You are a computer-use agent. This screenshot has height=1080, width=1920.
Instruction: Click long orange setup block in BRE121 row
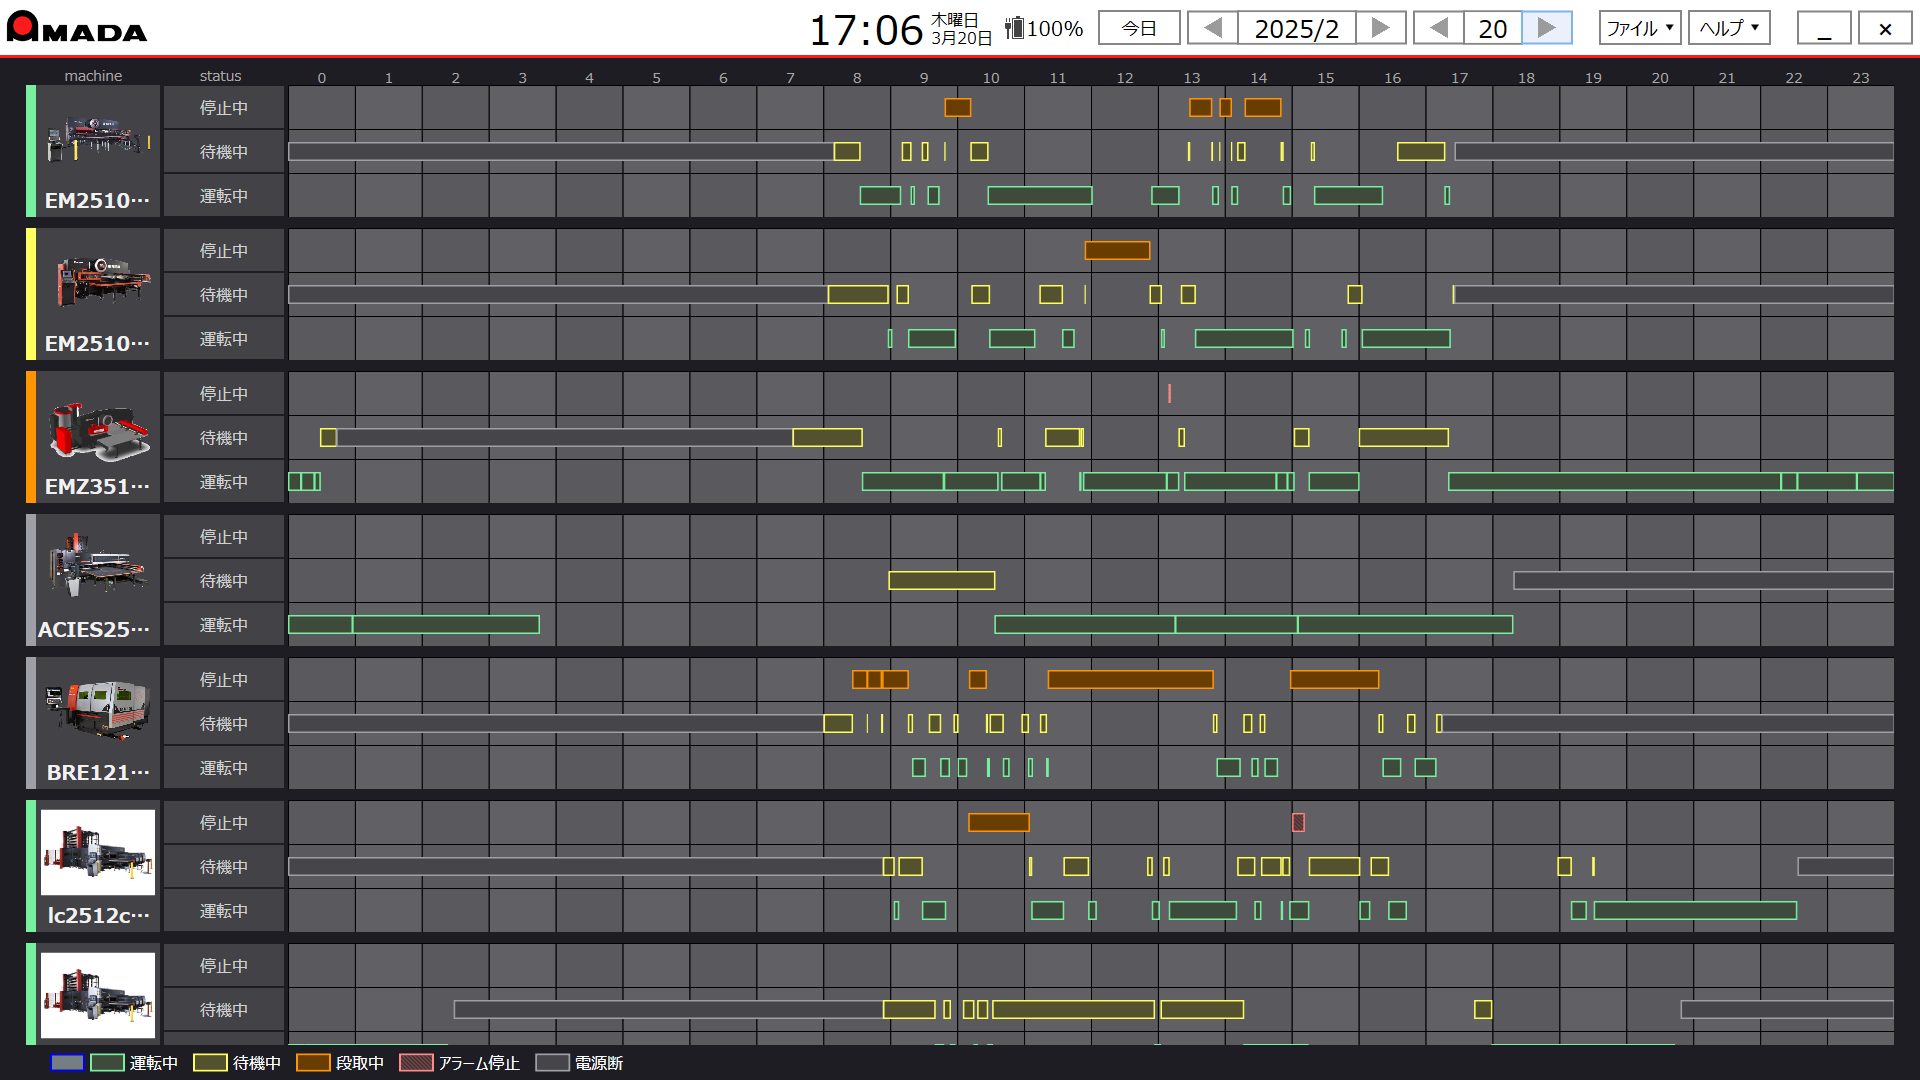(1130, 680)
